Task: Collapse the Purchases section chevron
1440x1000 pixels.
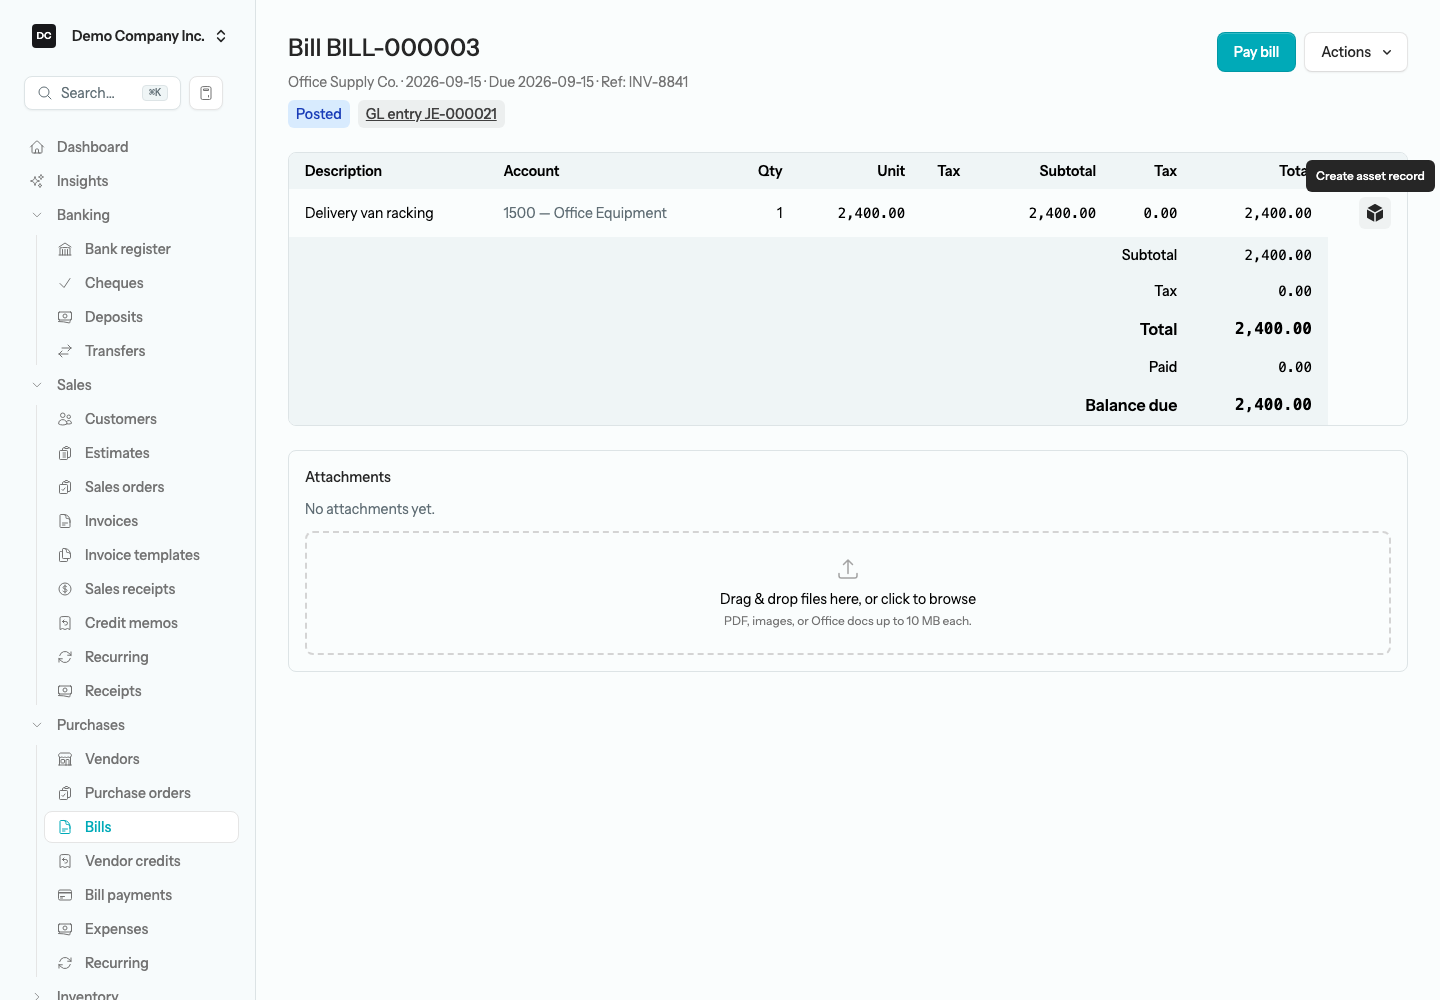Action: 37,725
